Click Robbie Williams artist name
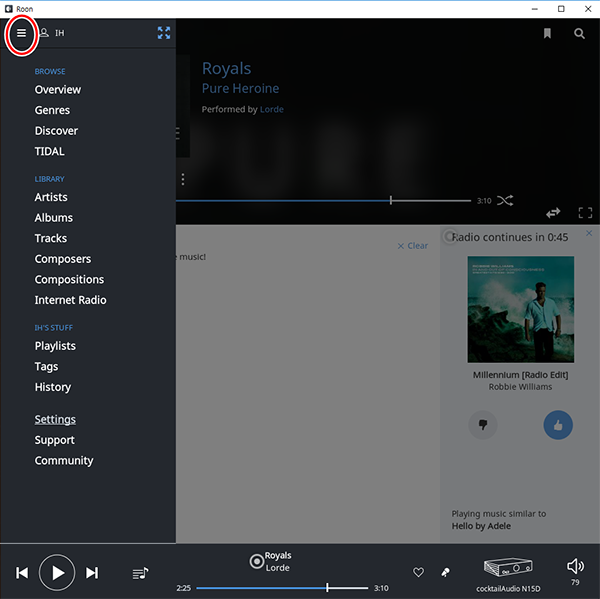 (x=520, y=387)
